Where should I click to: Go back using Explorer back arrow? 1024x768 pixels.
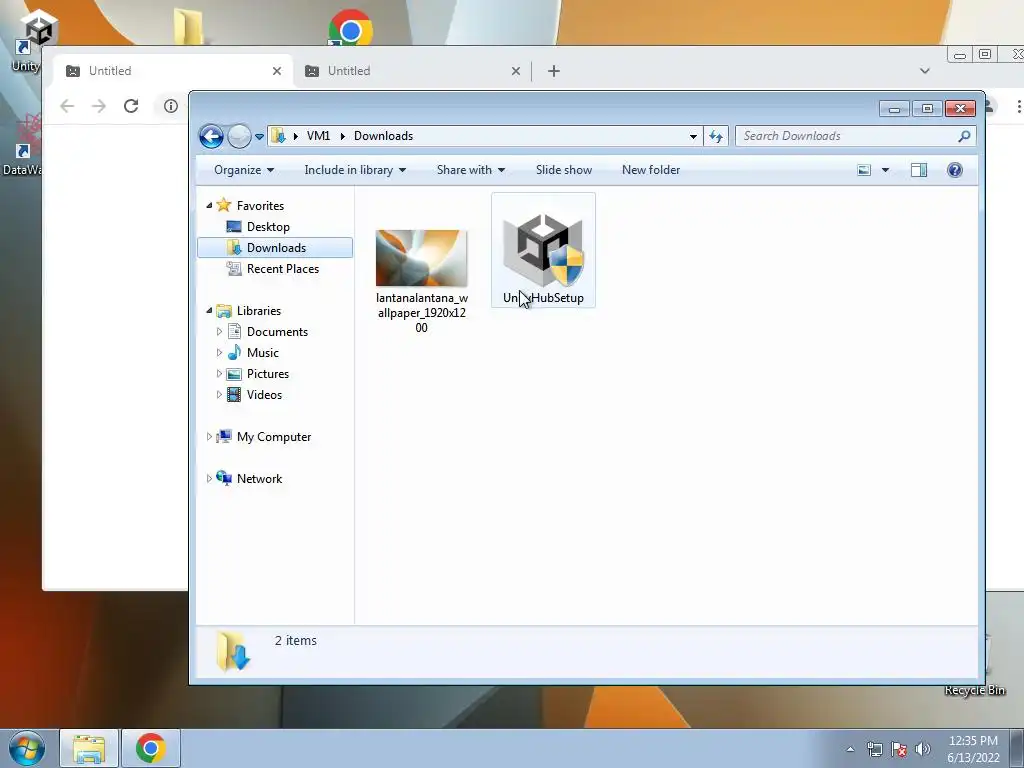coord(211,136)
